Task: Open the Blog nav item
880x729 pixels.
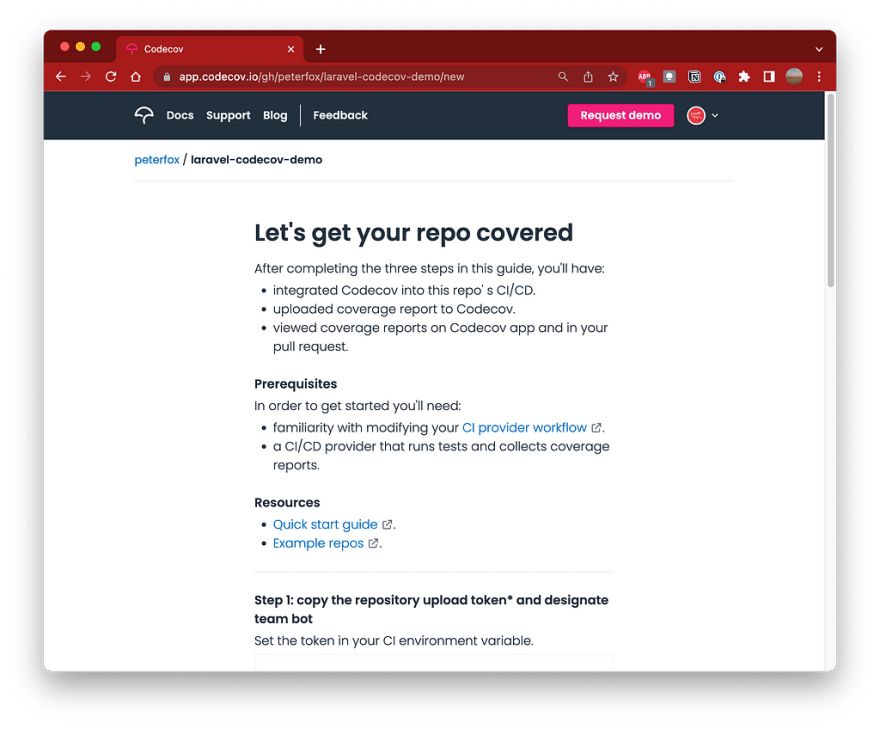Action: pyautogui.click(x=275, y=115)
